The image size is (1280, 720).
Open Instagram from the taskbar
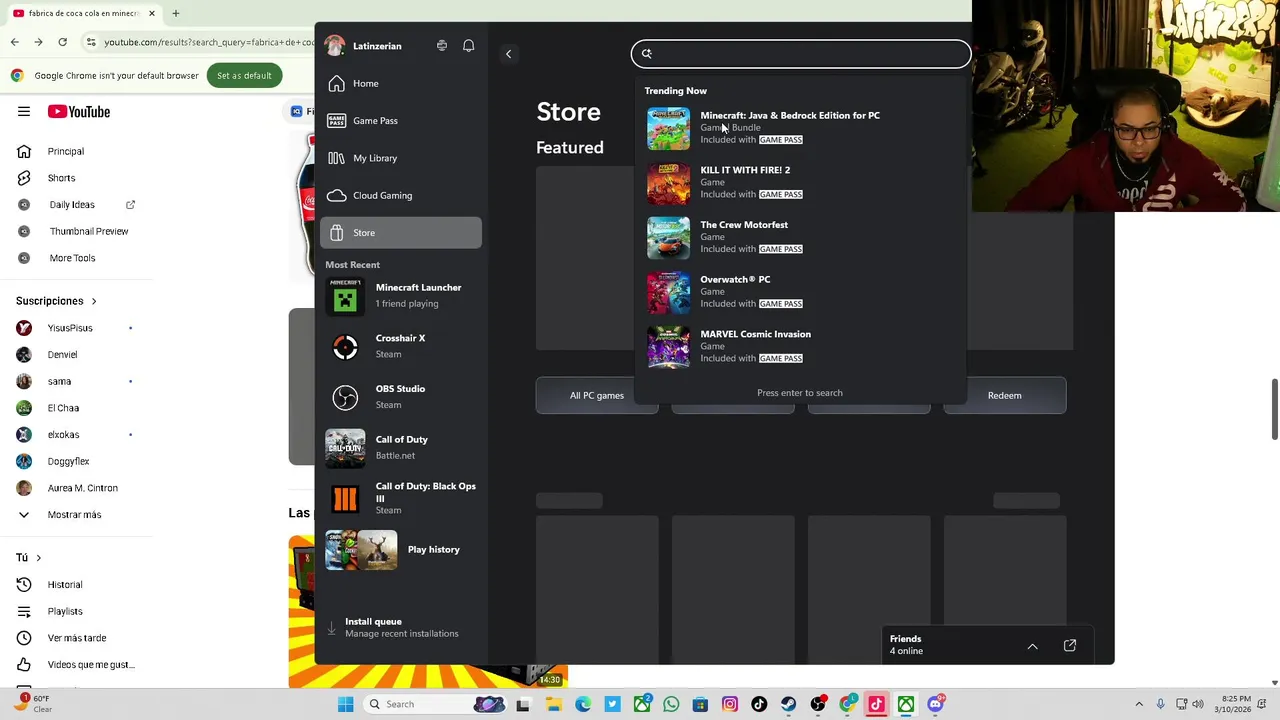click(x=730, y=705)
